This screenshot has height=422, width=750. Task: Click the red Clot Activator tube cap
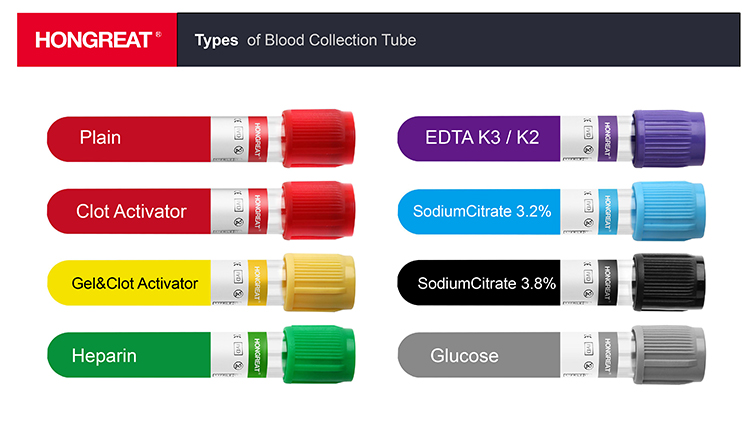pos(316,210)
